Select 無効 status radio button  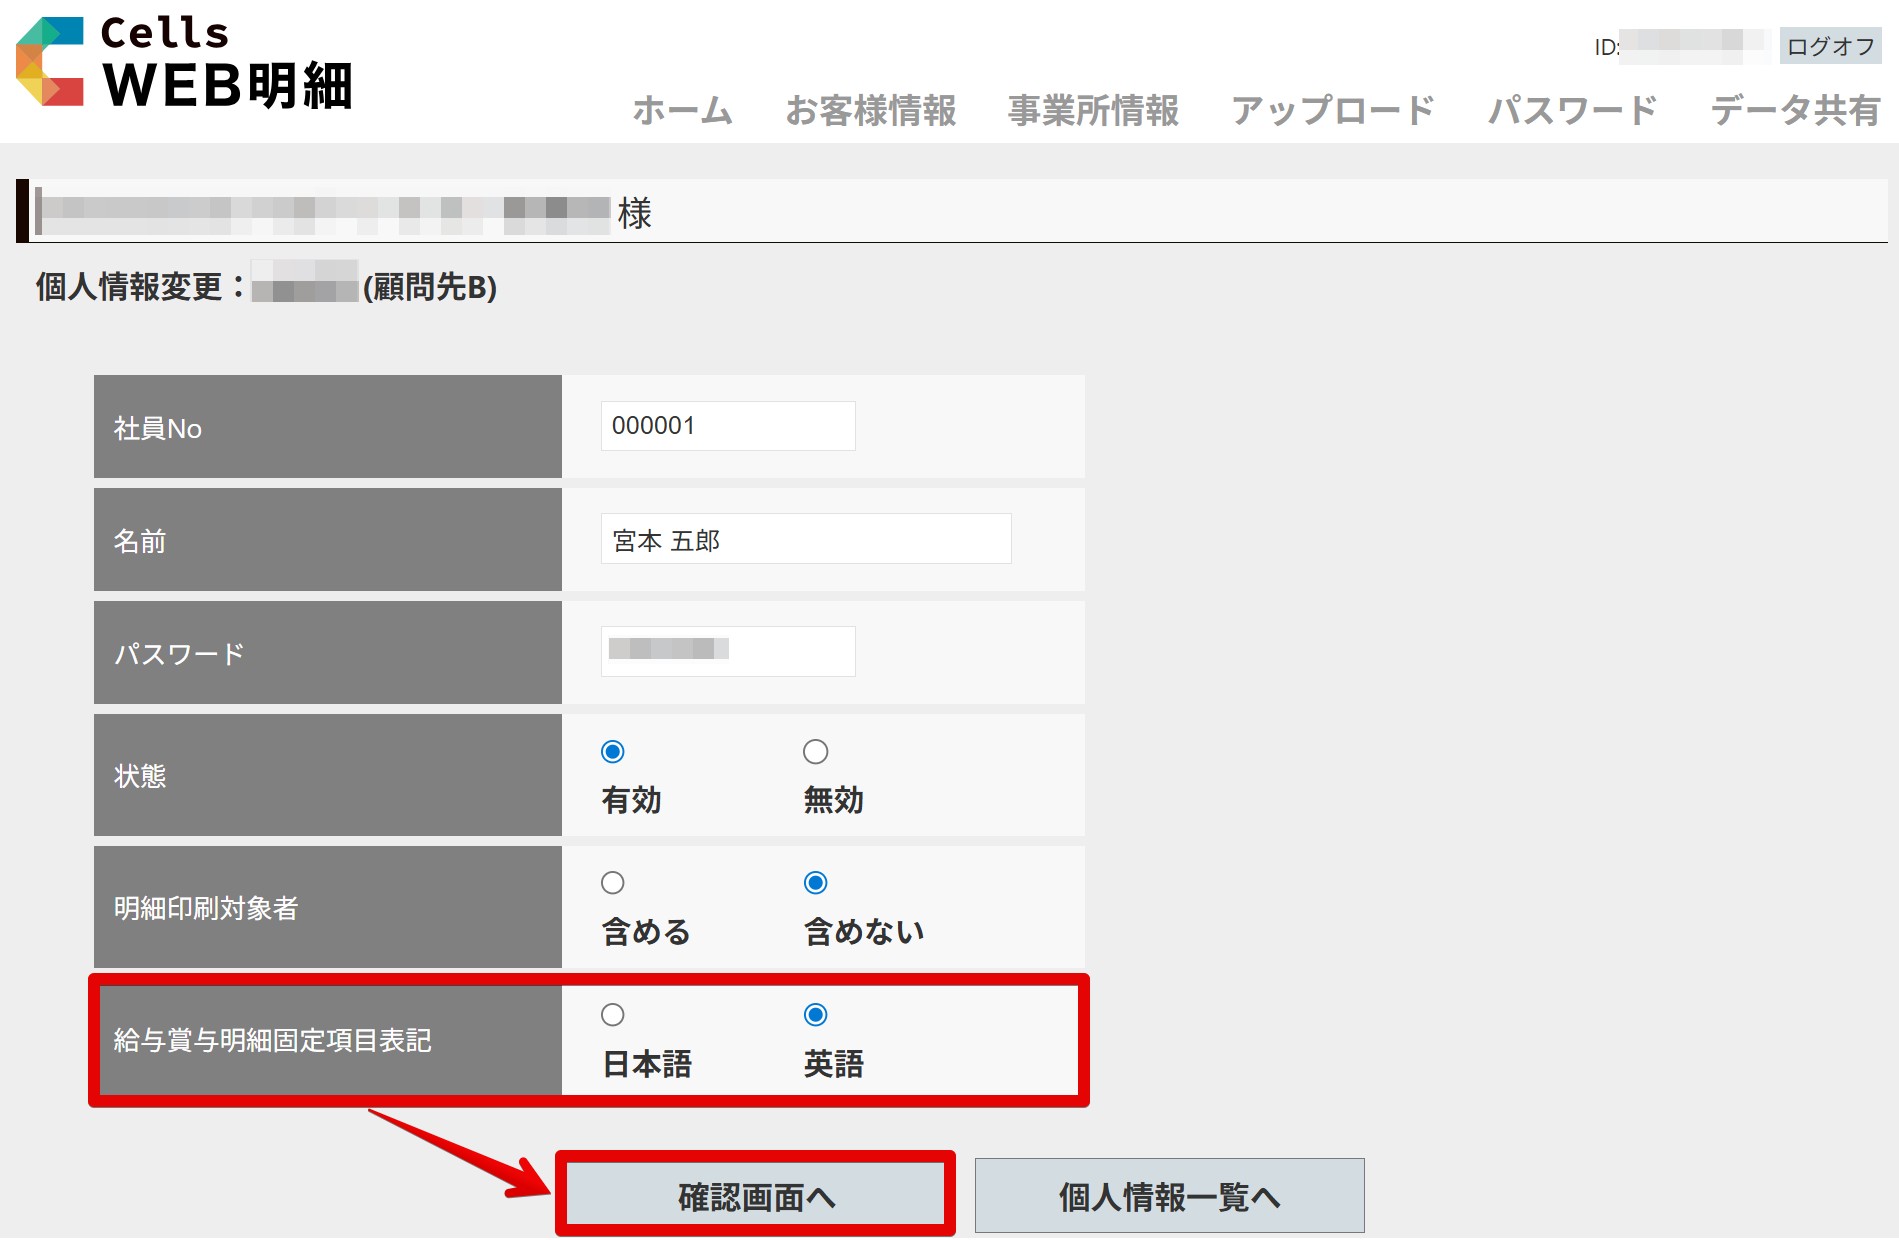tap(816, 752)
